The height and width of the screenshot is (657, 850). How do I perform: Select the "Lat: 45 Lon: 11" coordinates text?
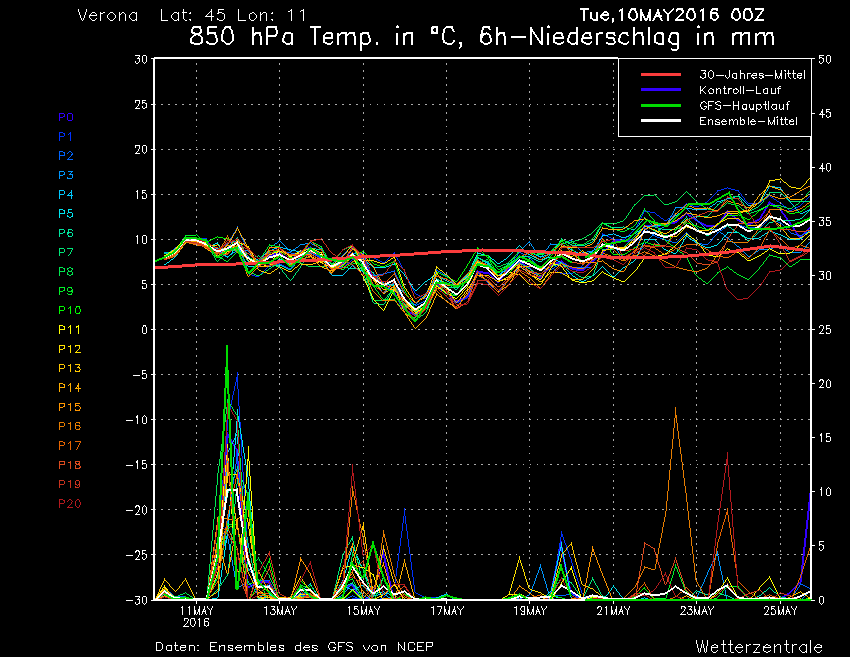[233, 15]
